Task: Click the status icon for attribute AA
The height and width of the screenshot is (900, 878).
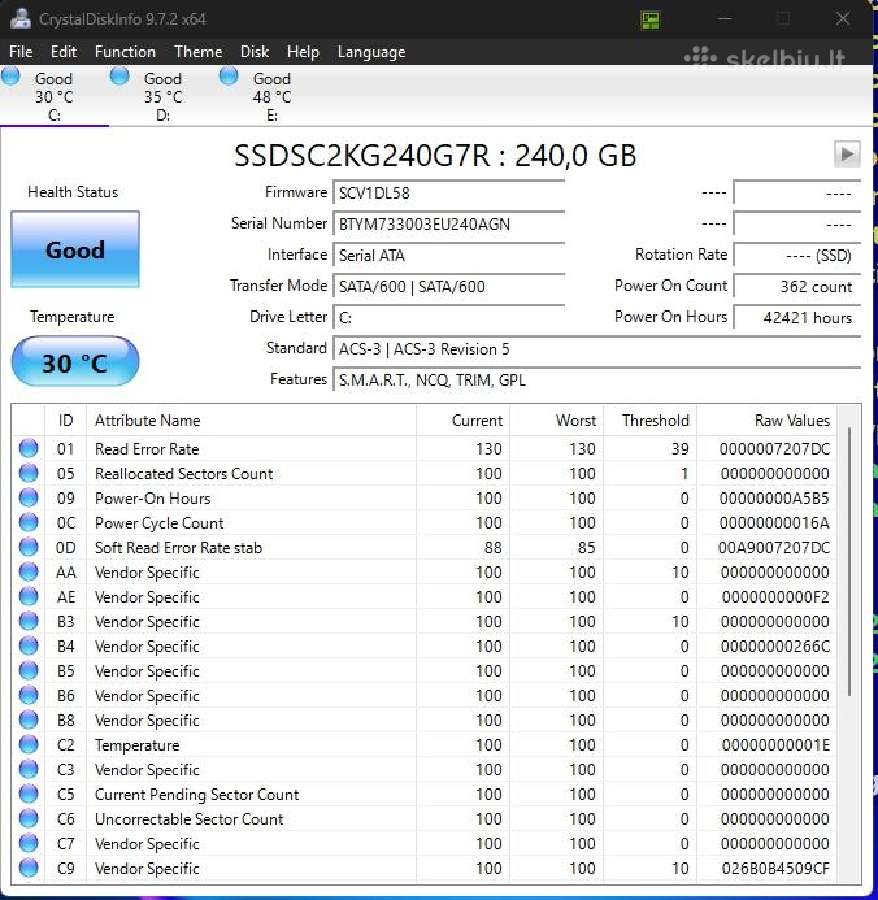Action: (28, 572)
